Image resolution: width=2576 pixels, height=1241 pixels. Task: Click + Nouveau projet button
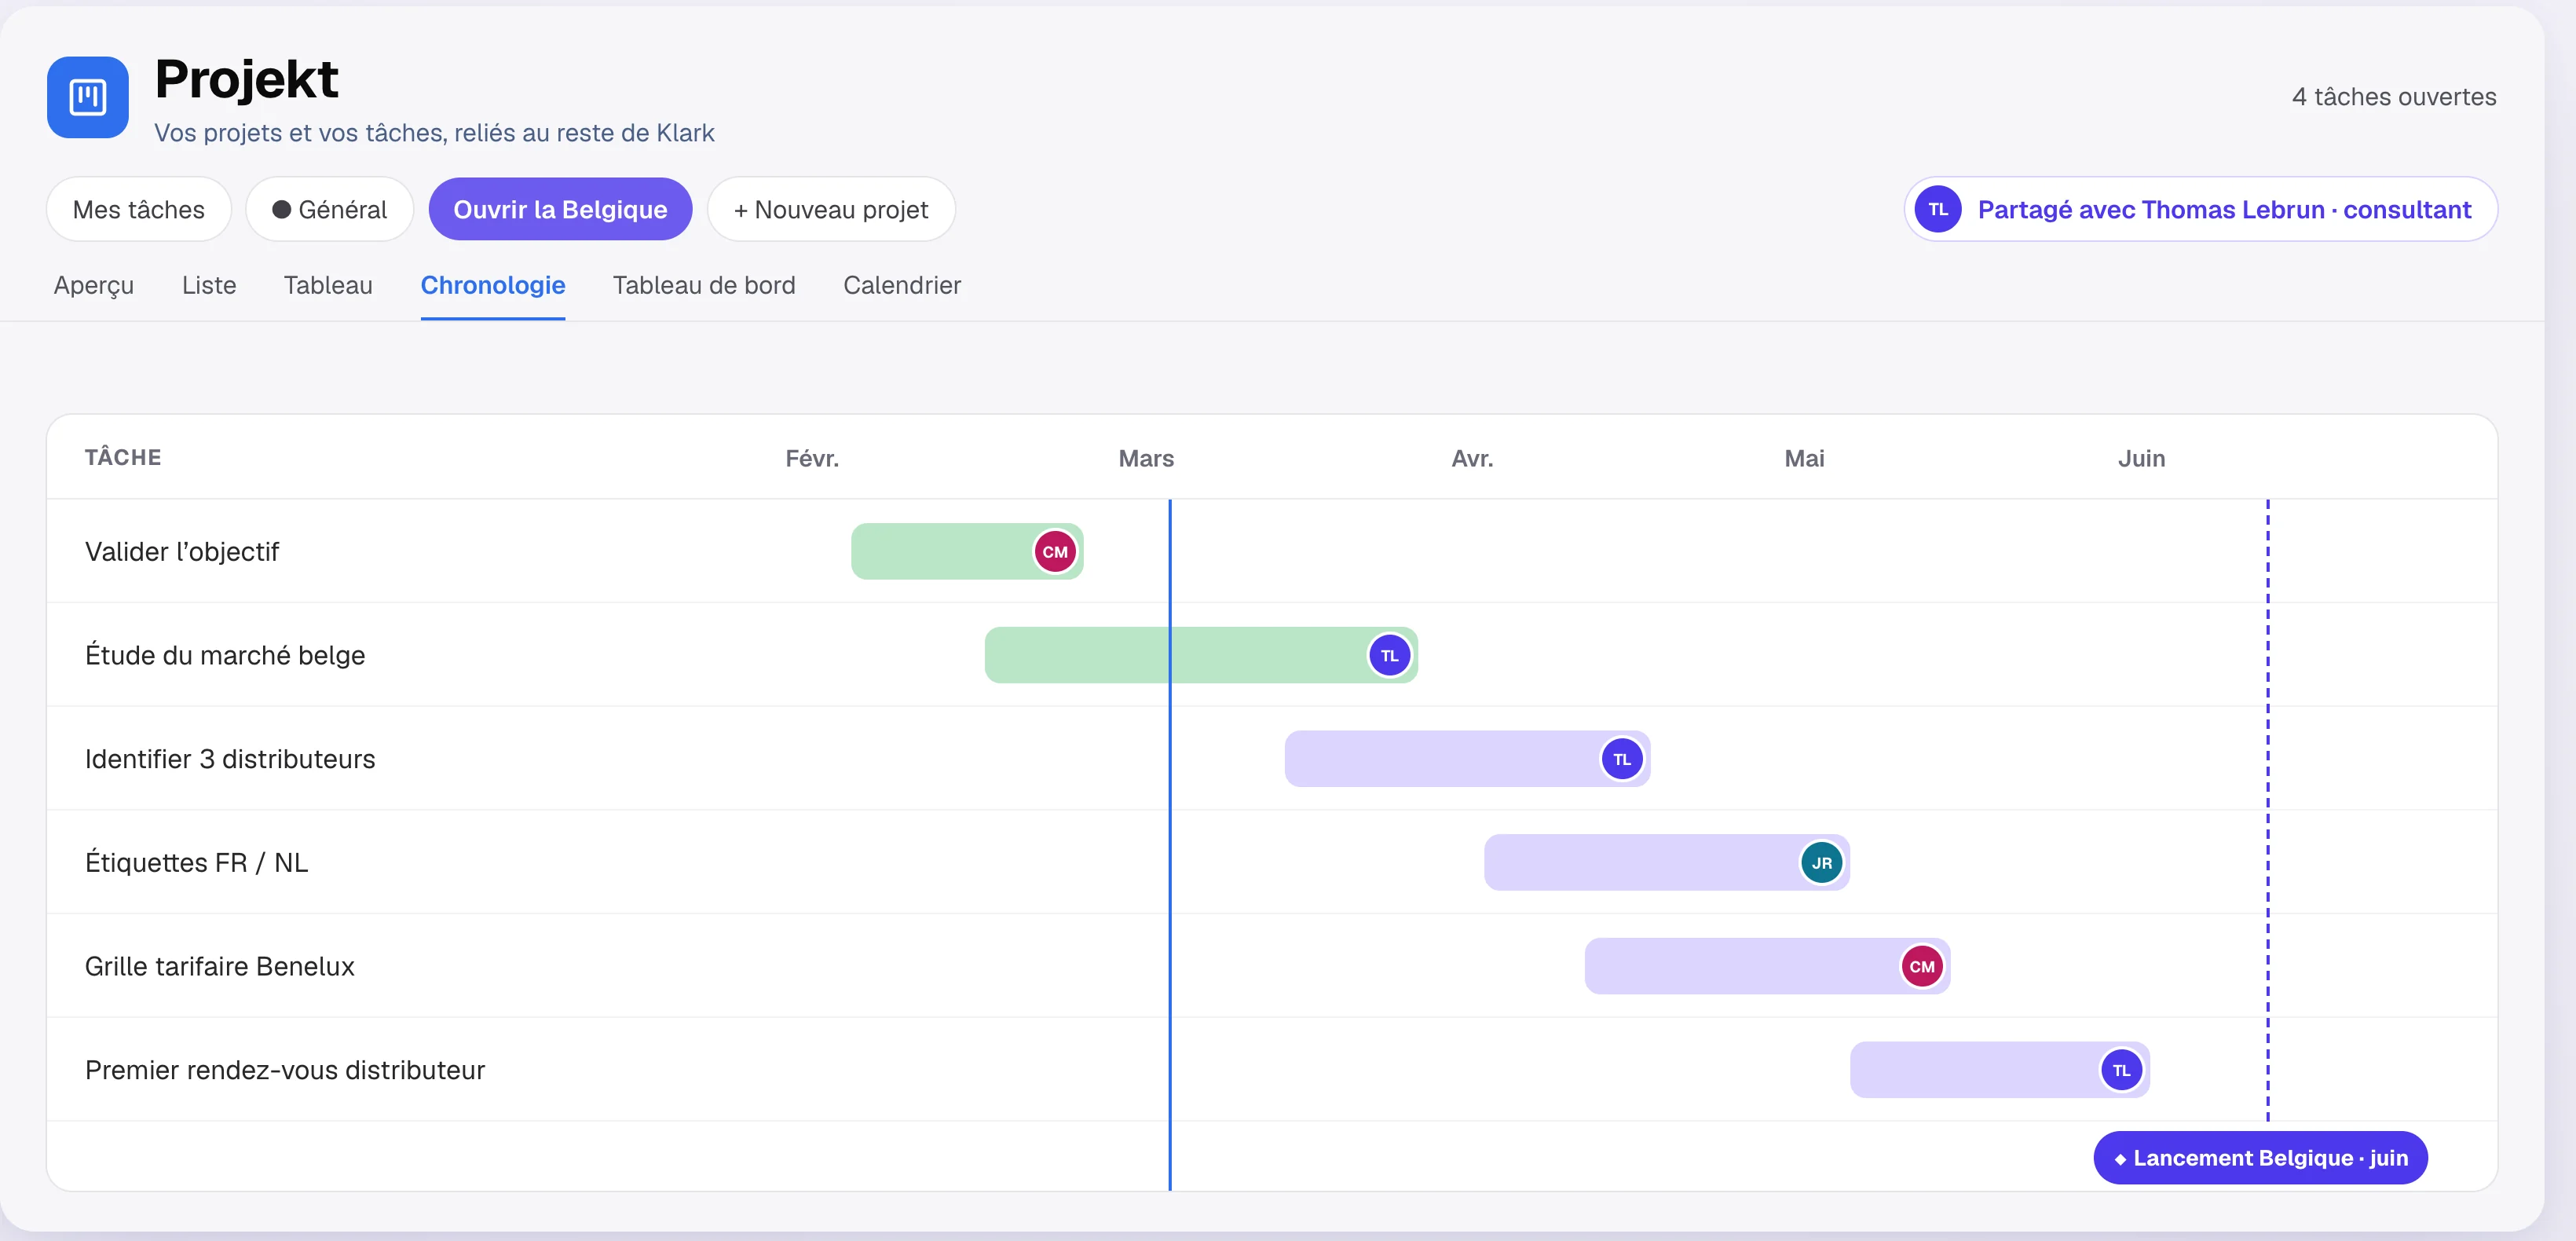(x=831, y=209)
